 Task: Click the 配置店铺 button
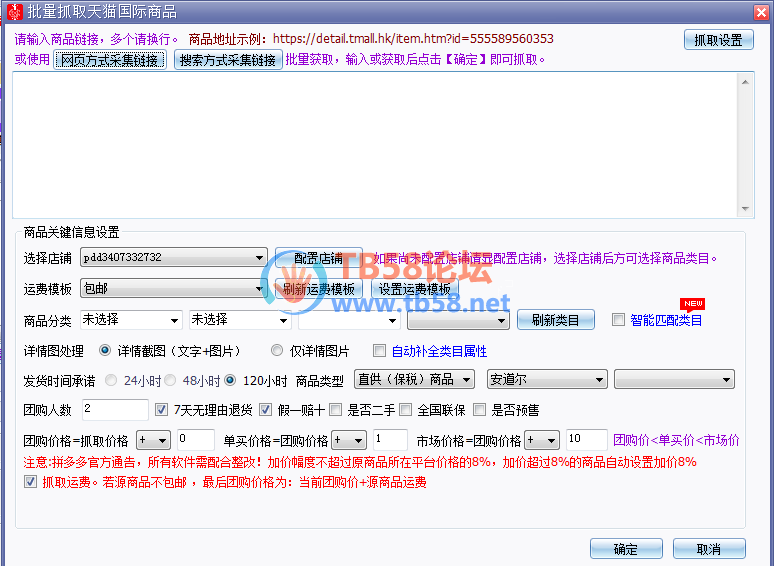[318, 258]
